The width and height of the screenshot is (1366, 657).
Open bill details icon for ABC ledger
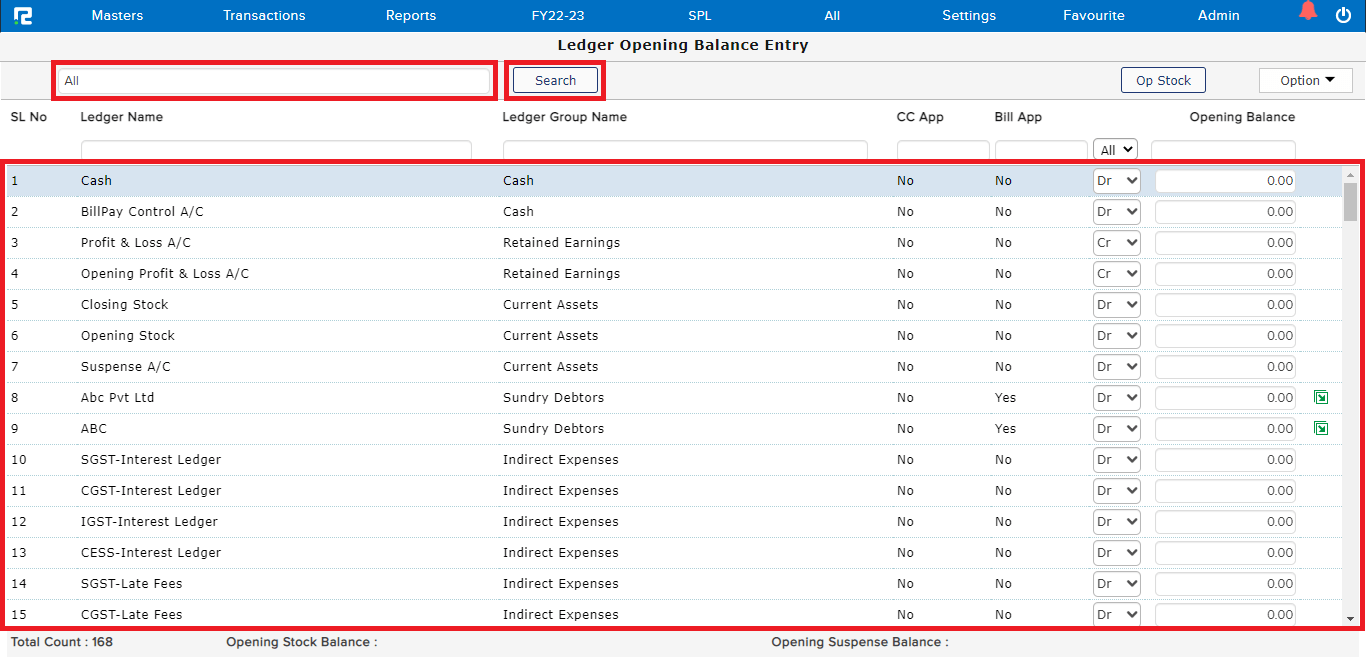(1321, 429)
